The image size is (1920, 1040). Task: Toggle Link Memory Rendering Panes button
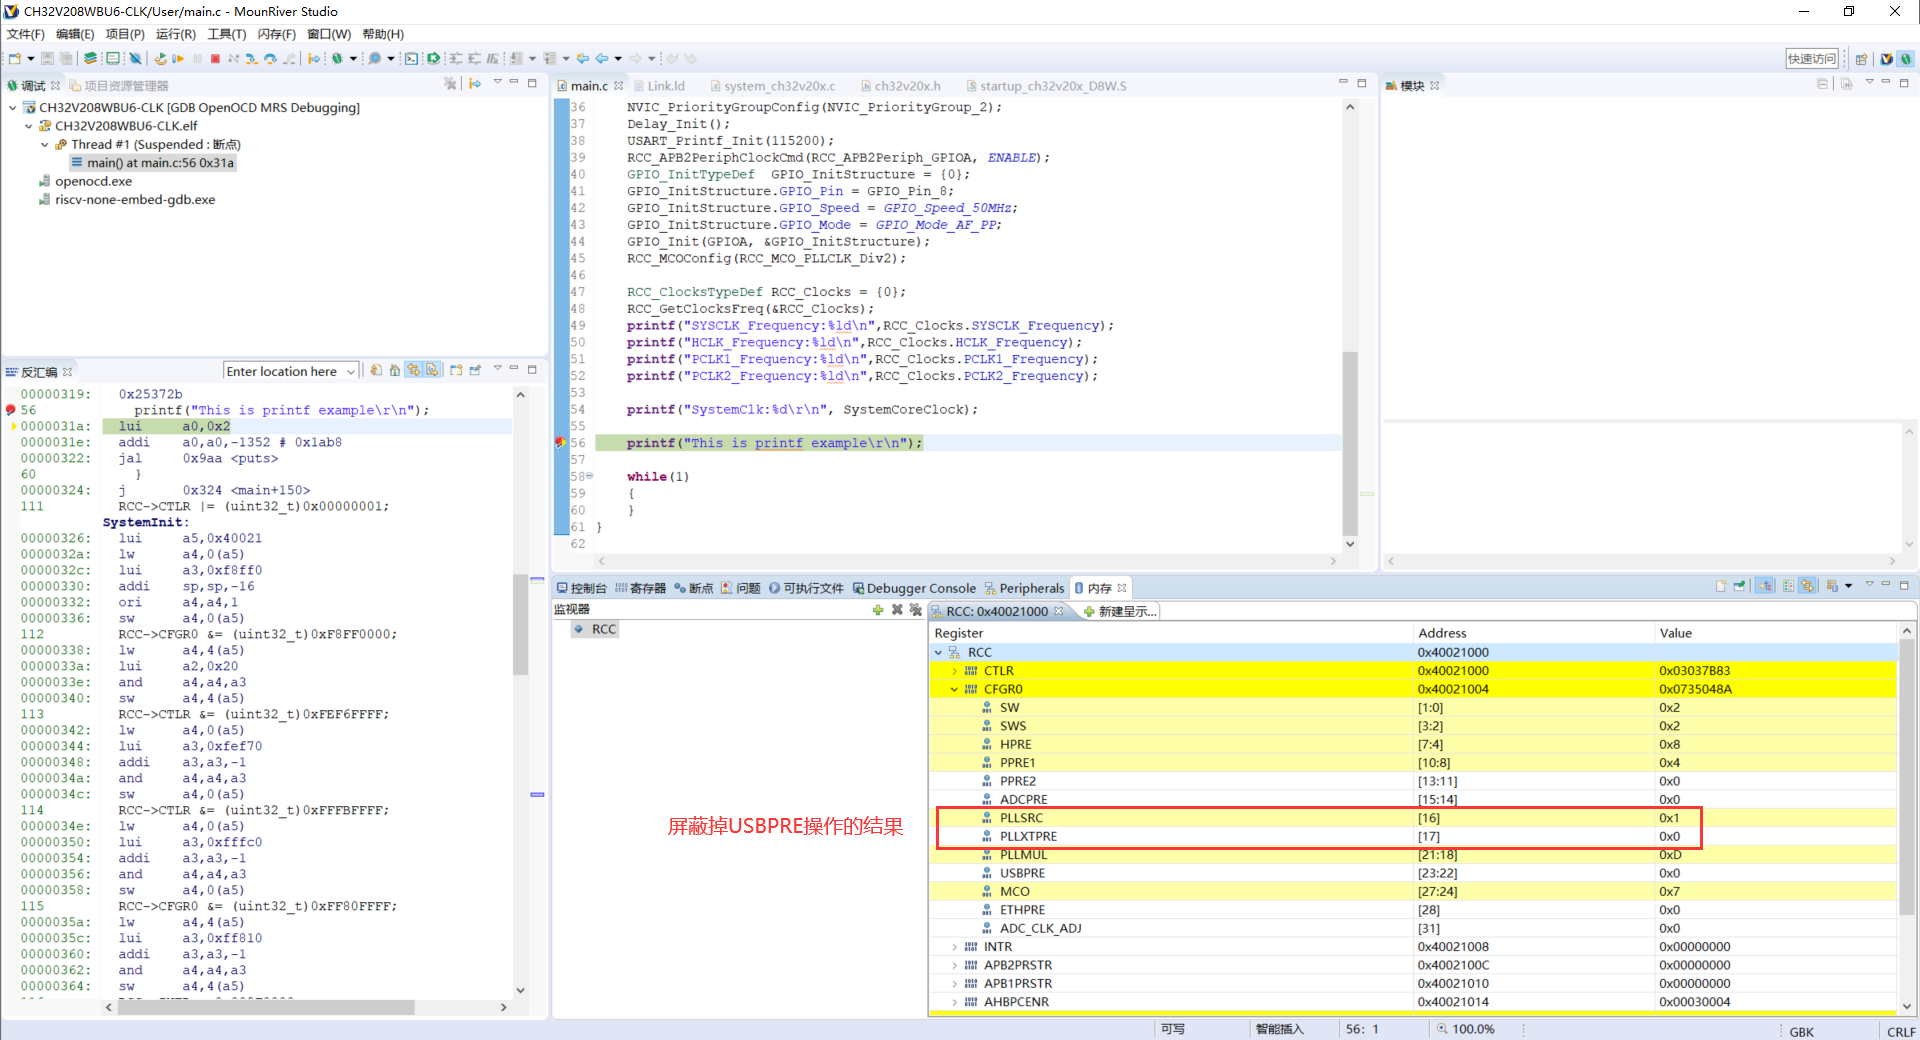coord(1807,586)
